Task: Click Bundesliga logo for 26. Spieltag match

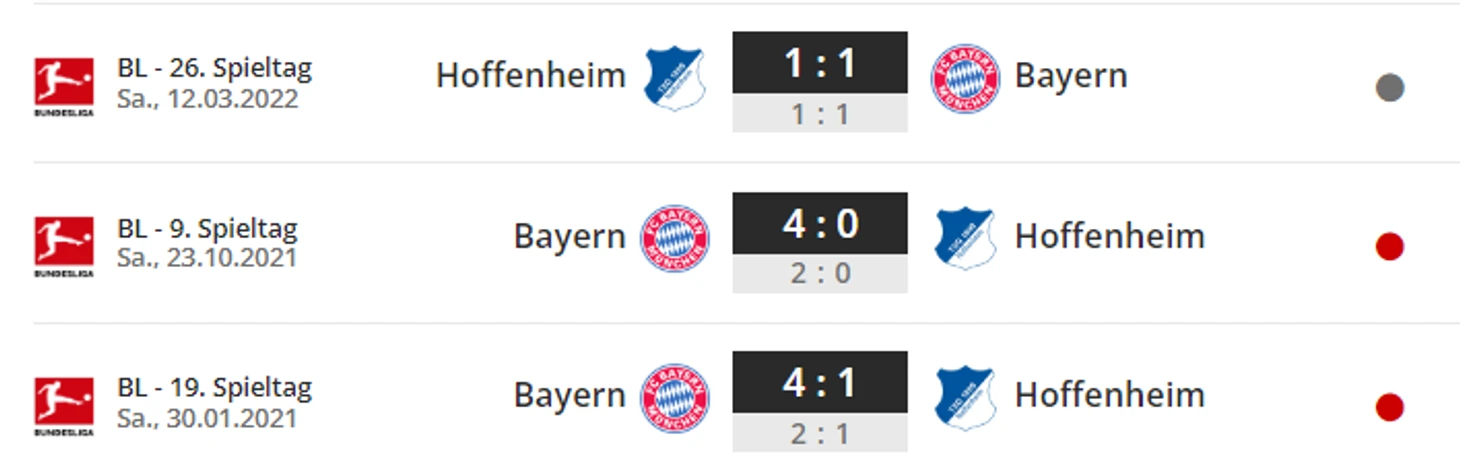Action: click(64, 87)
